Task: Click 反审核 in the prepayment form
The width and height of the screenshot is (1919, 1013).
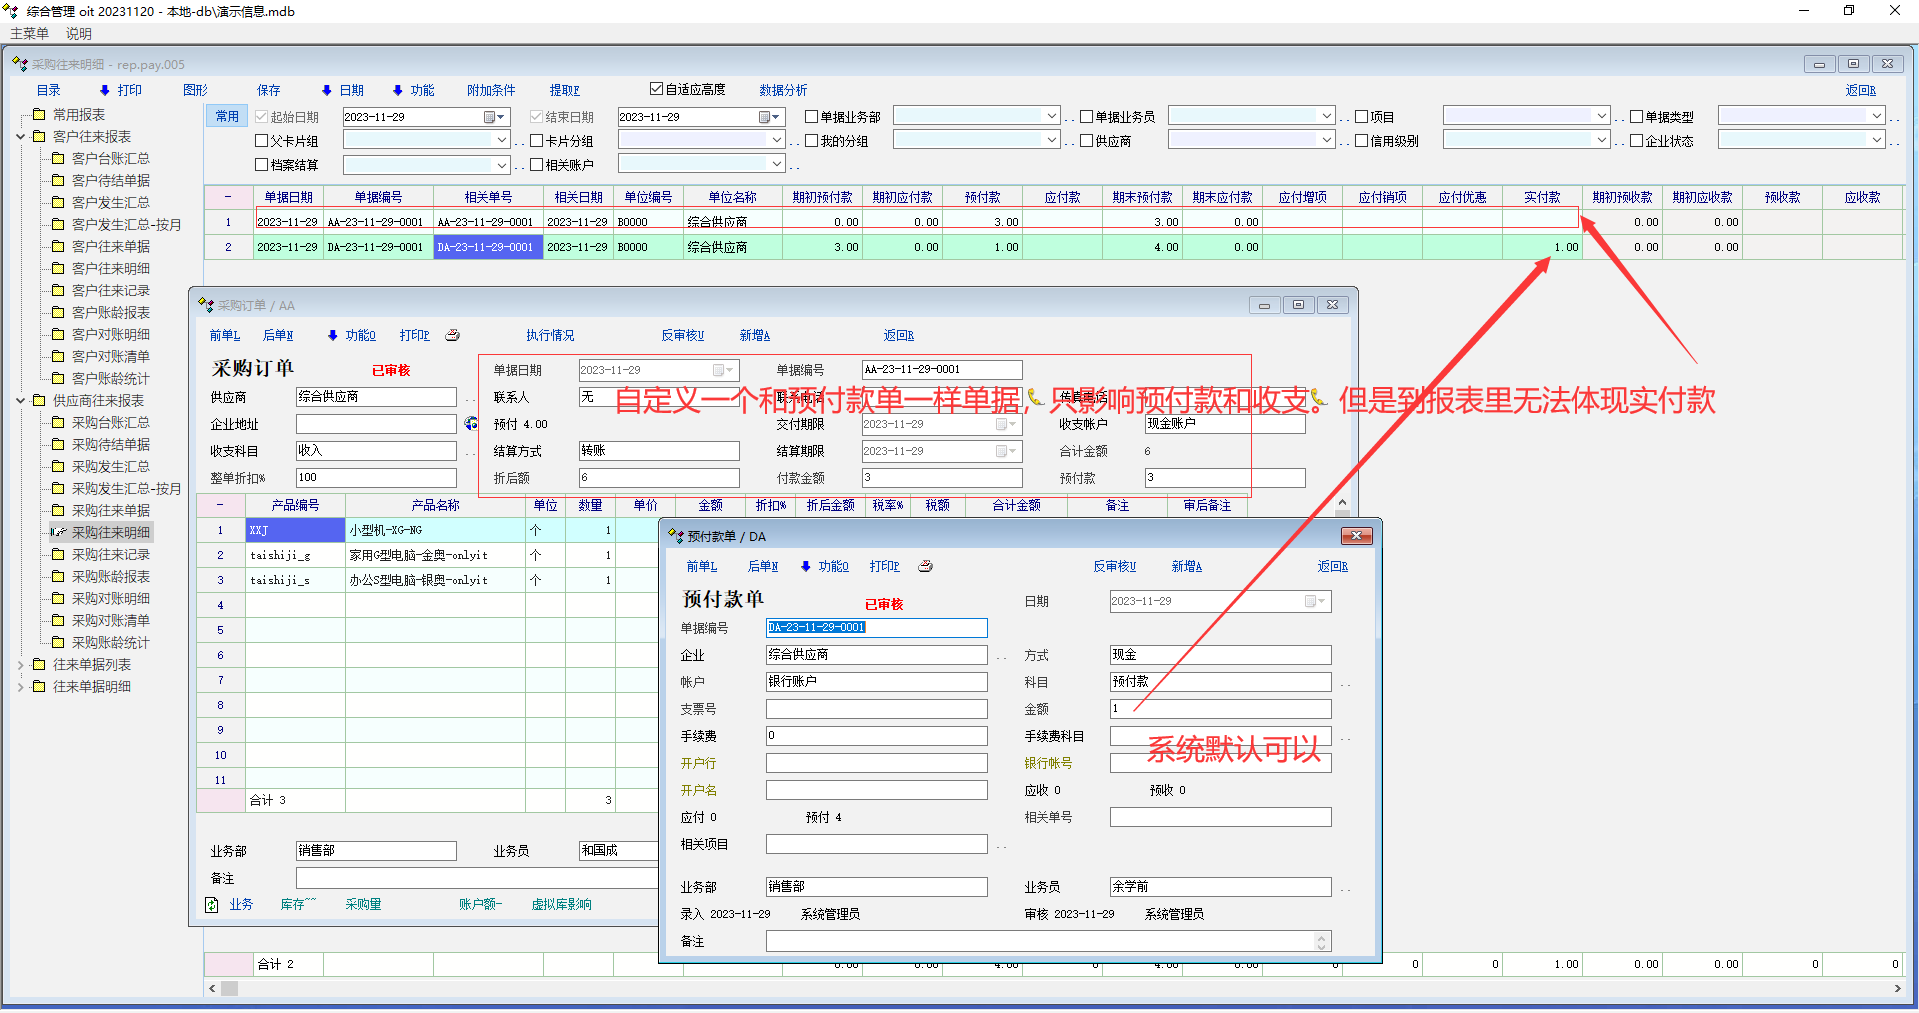Action: (x=1114, y=567)
